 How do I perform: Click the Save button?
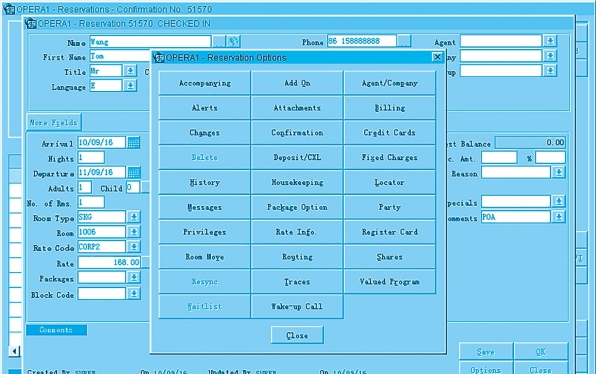[486, 352]
